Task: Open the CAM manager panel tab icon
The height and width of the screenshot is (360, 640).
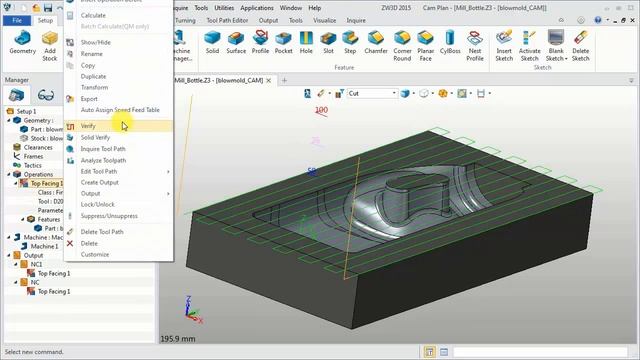Action: (16, 96)
